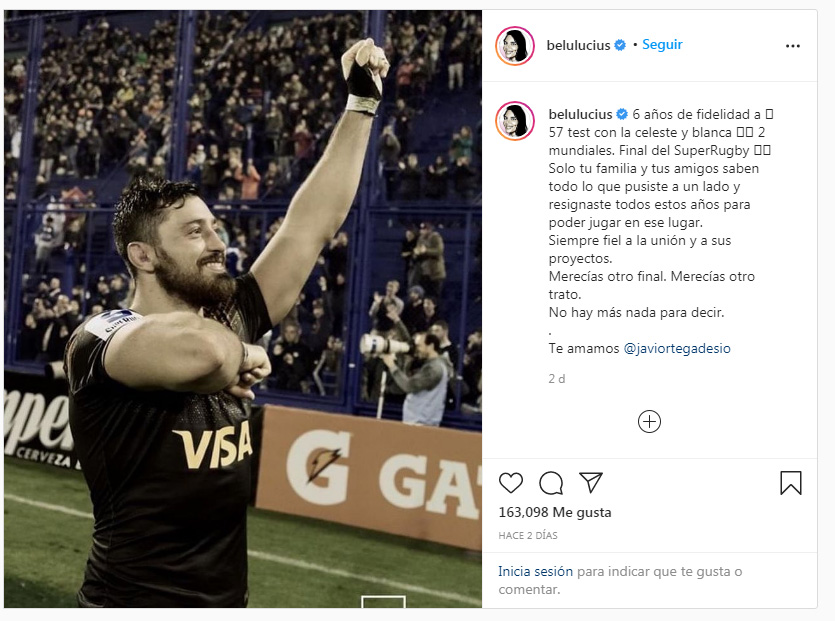Open comments with the speech bubble icon
Image resolution: width=835 pixels, height=621 pixels.
(x=551, y=483)
